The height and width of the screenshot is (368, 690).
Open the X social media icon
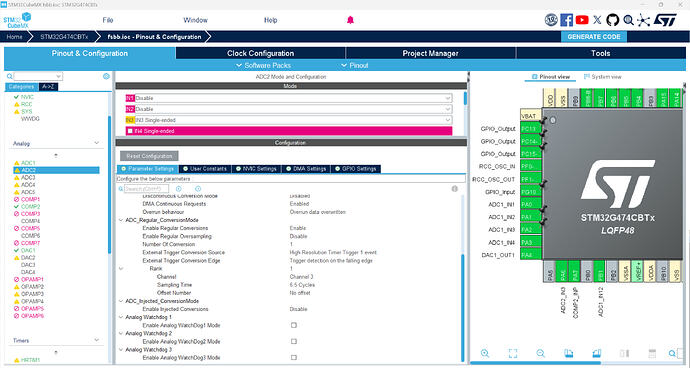(597, 20)
